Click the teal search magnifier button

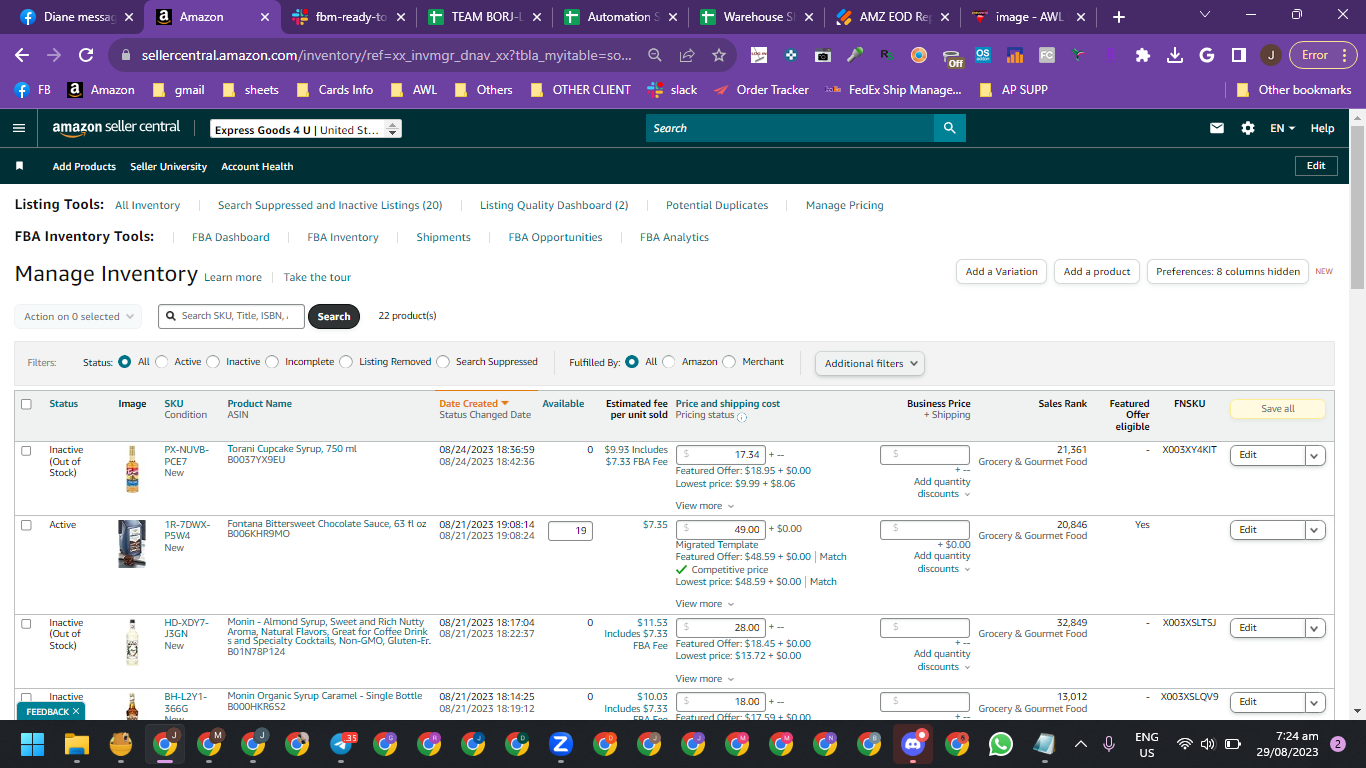949,128
